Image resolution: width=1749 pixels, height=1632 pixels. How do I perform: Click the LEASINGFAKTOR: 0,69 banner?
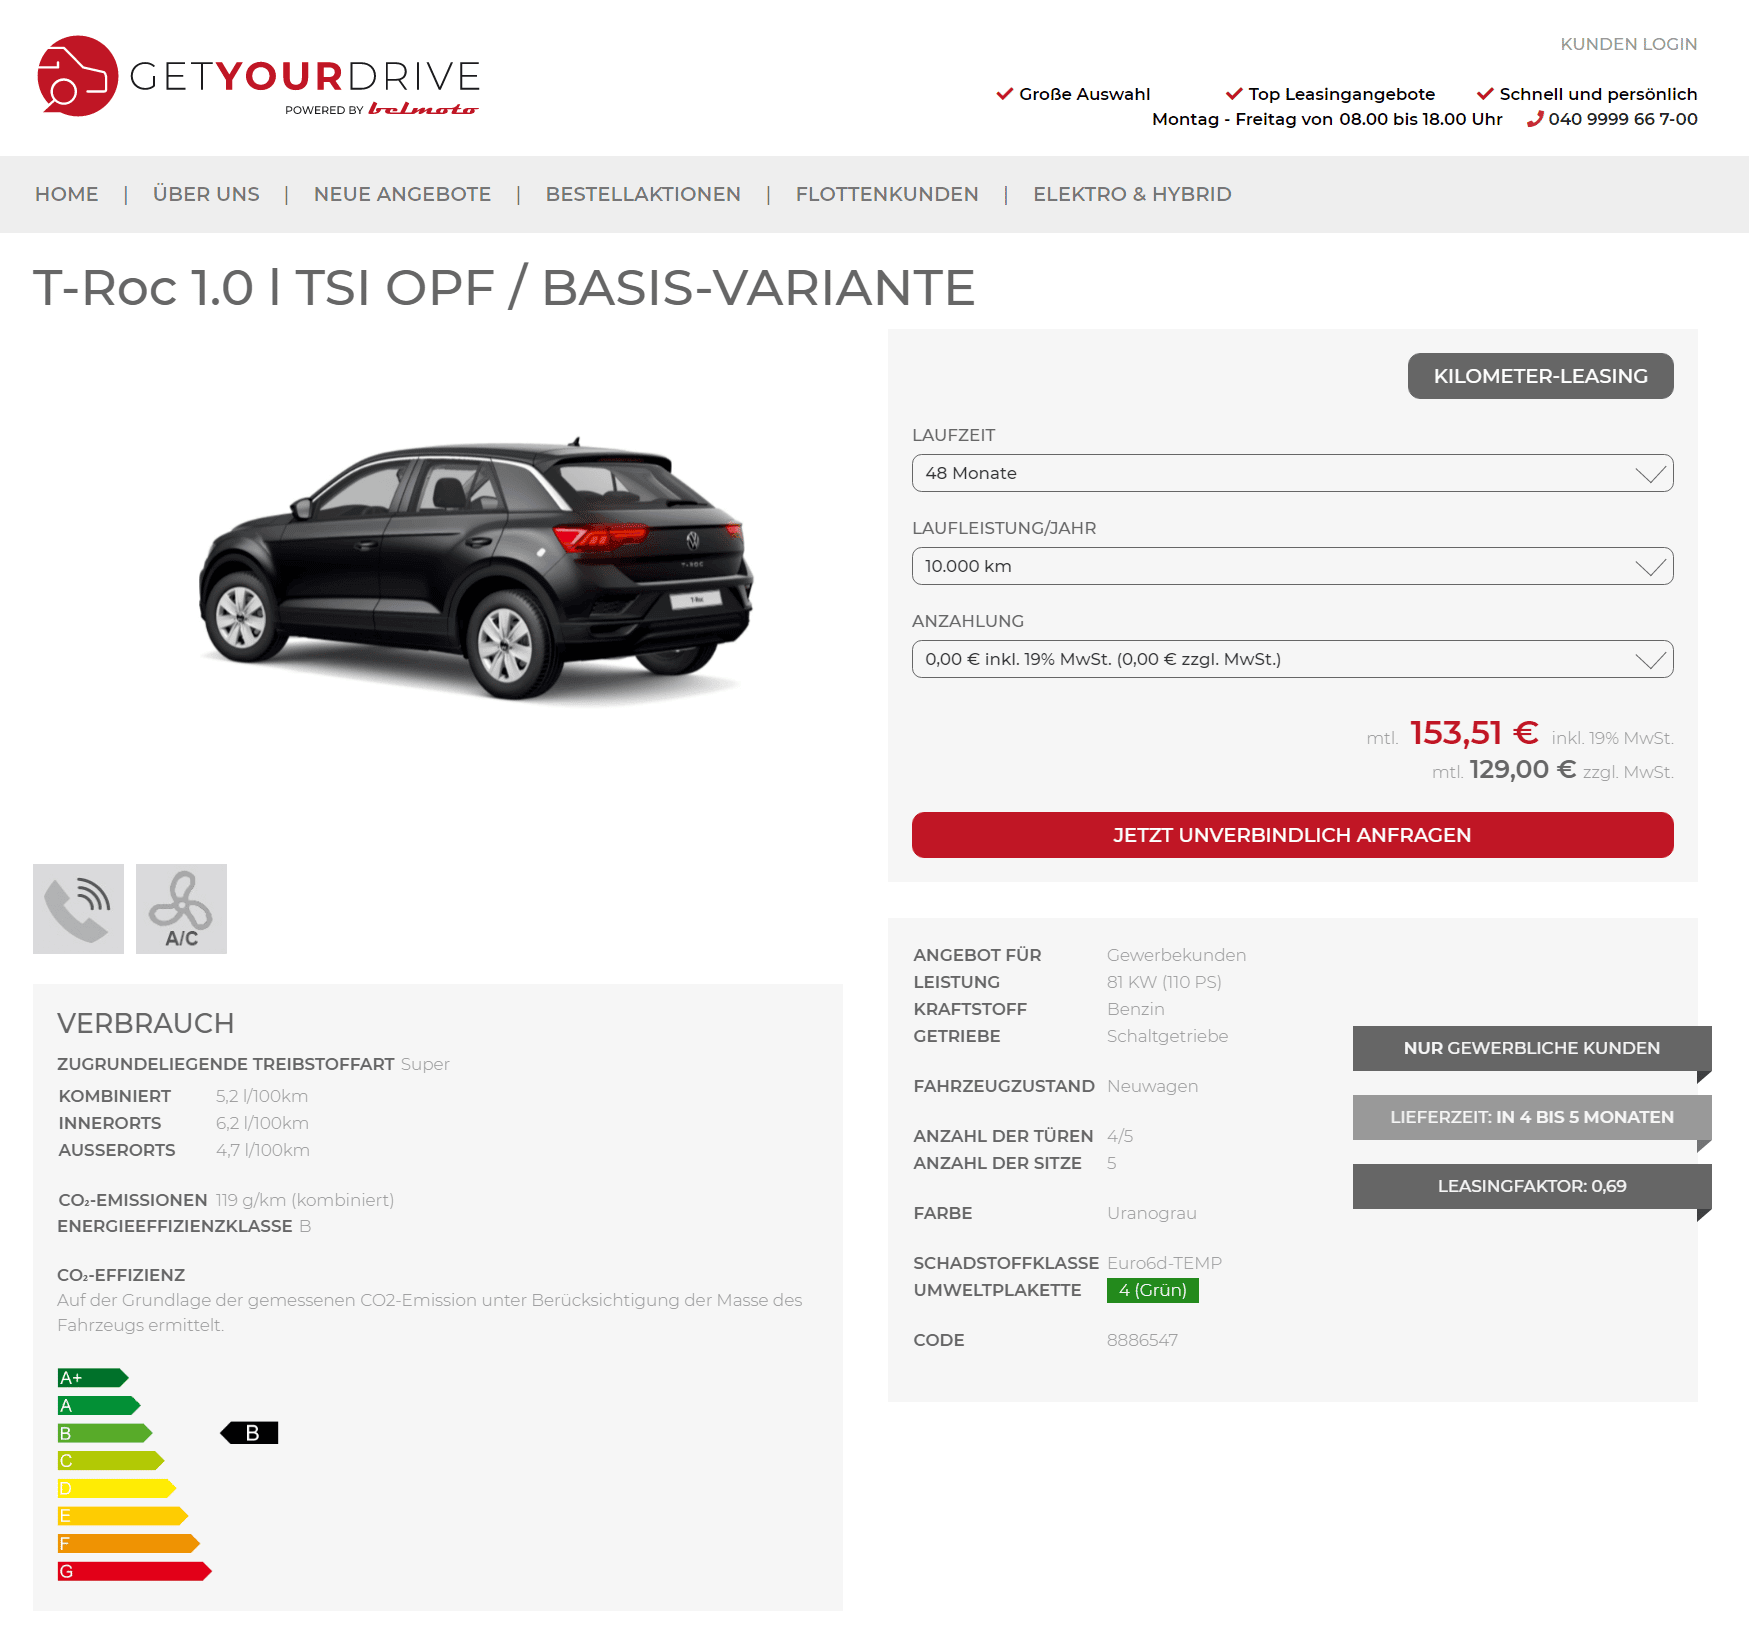click(x=1531, y=1186)
